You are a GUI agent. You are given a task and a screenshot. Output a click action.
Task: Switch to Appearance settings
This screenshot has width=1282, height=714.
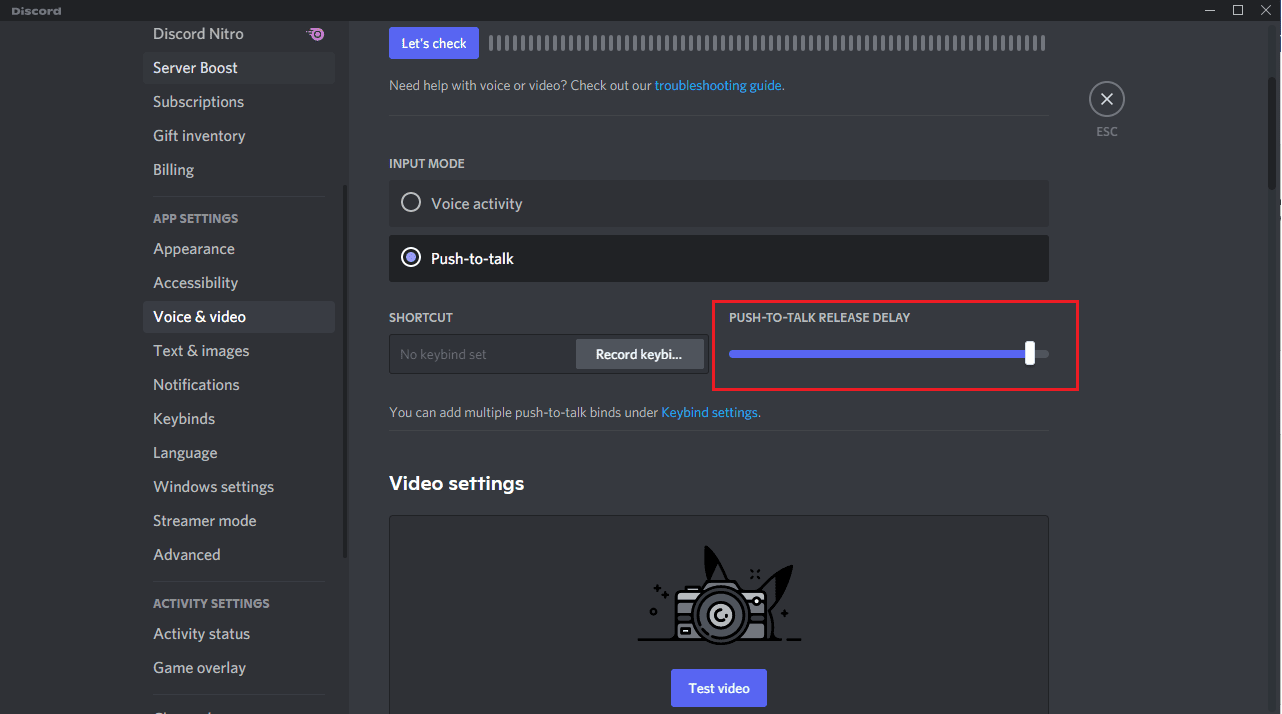pos(194,248)
